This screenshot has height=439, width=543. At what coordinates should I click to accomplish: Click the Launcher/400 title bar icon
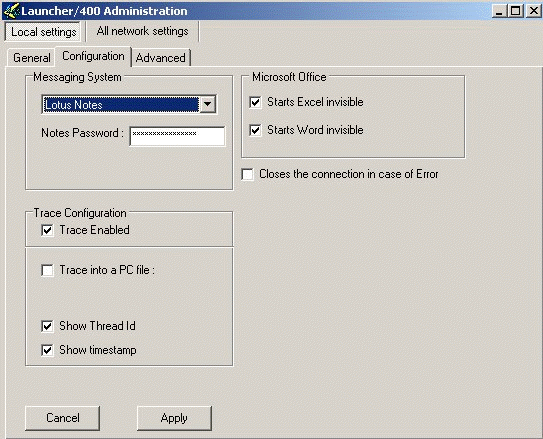[11, 11]
